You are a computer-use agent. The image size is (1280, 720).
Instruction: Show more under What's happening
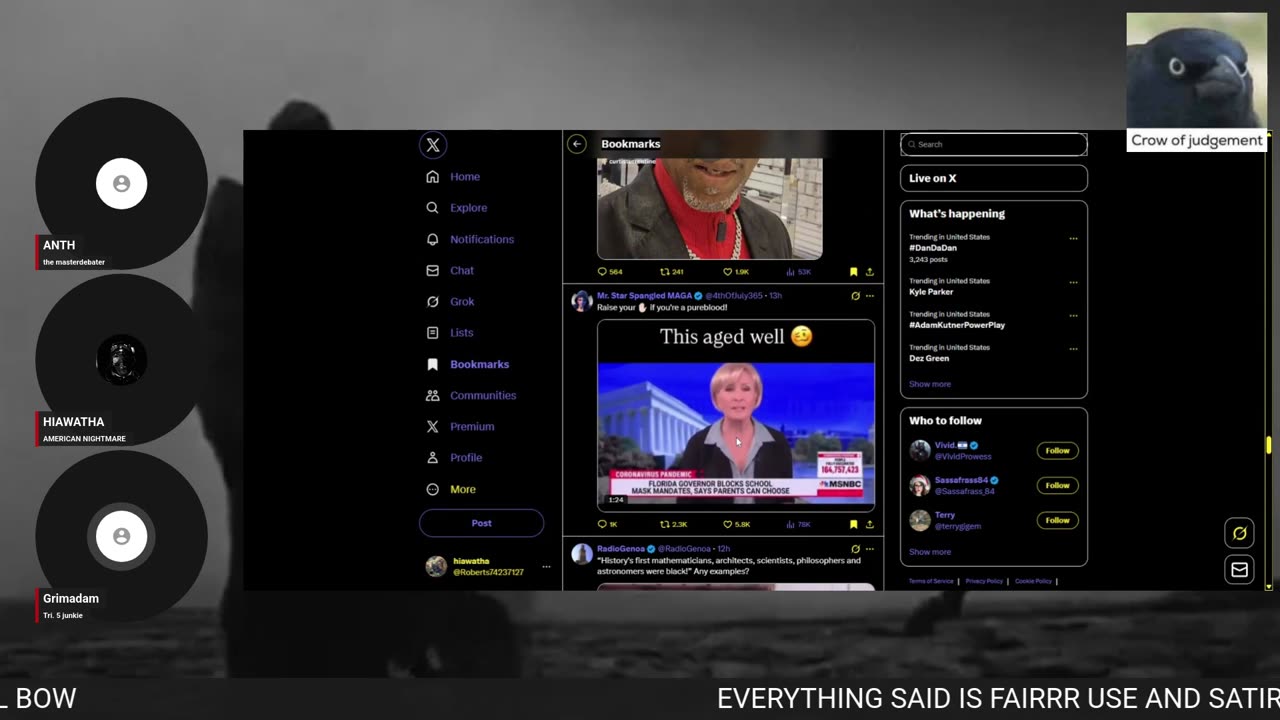click(x=930, y=384)
